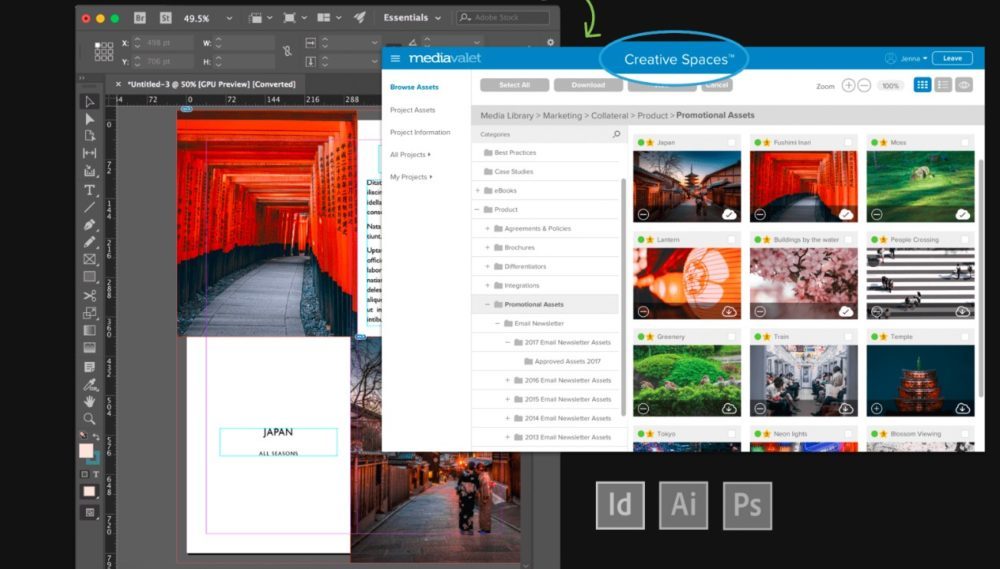This screenshot has height=569, width=1000.
Task: Select the Type tool in InDesign toolbar
Action: coord(89,190)
